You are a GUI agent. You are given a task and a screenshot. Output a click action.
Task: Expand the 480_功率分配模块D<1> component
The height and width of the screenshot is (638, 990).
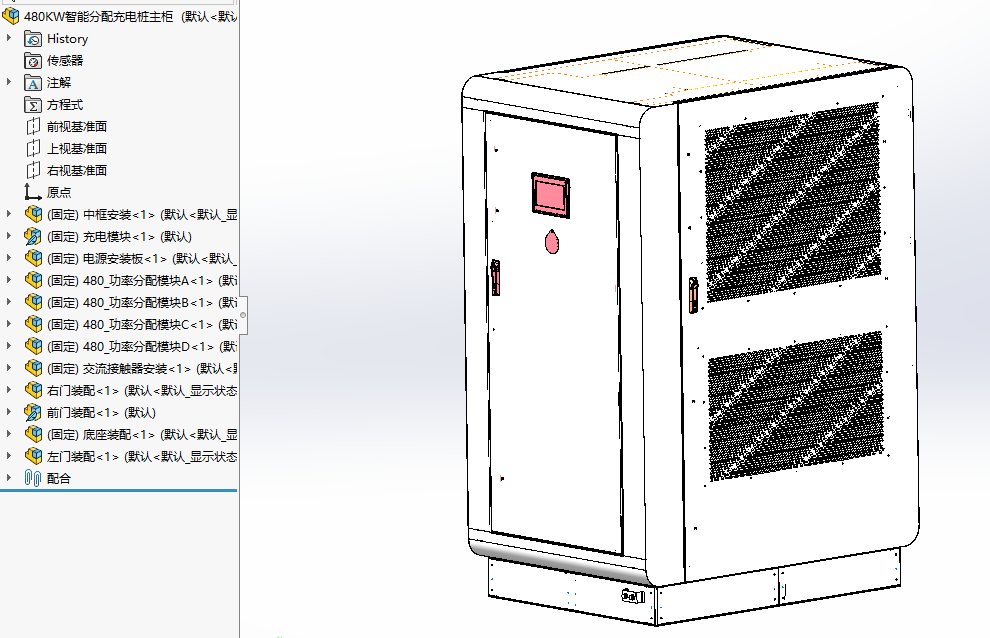coord(9,346)
